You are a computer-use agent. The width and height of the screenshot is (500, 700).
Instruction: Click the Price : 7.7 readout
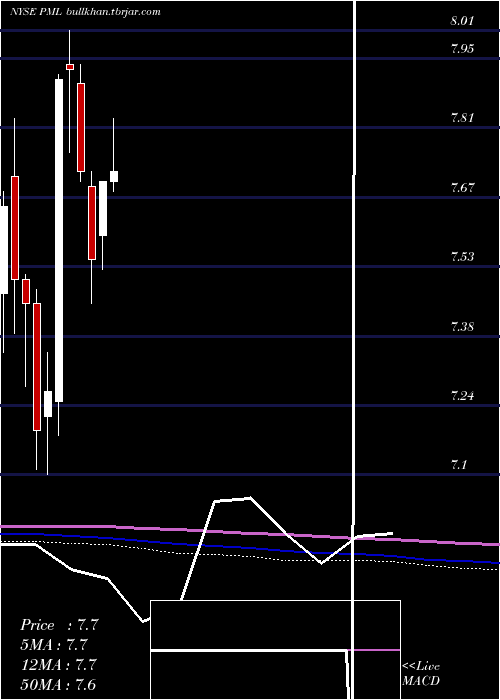[59, 625]
